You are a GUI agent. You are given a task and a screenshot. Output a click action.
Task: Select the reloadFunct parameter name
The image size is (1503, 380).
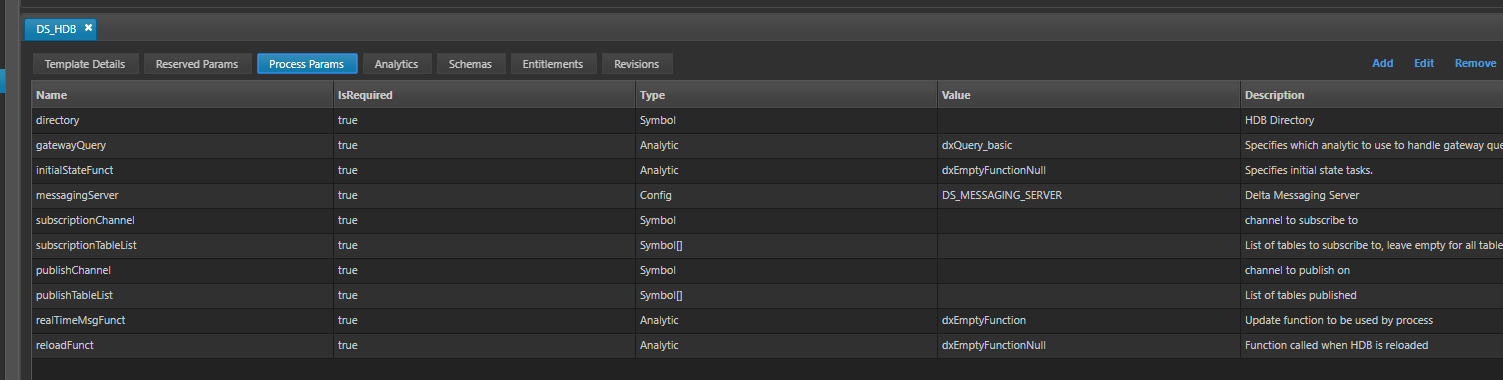(65, 345)
